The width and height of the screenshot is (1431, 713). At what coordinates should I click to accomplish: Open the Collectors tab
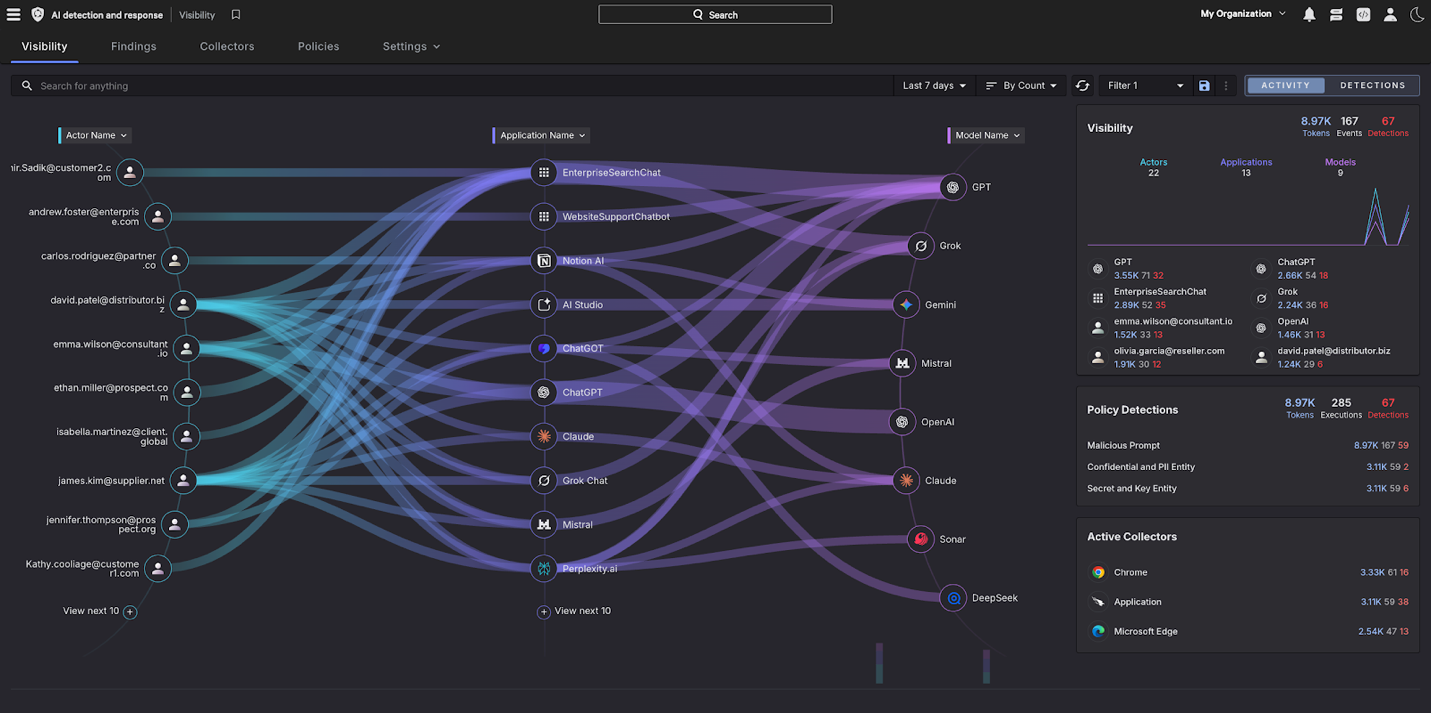pos(227,47)
